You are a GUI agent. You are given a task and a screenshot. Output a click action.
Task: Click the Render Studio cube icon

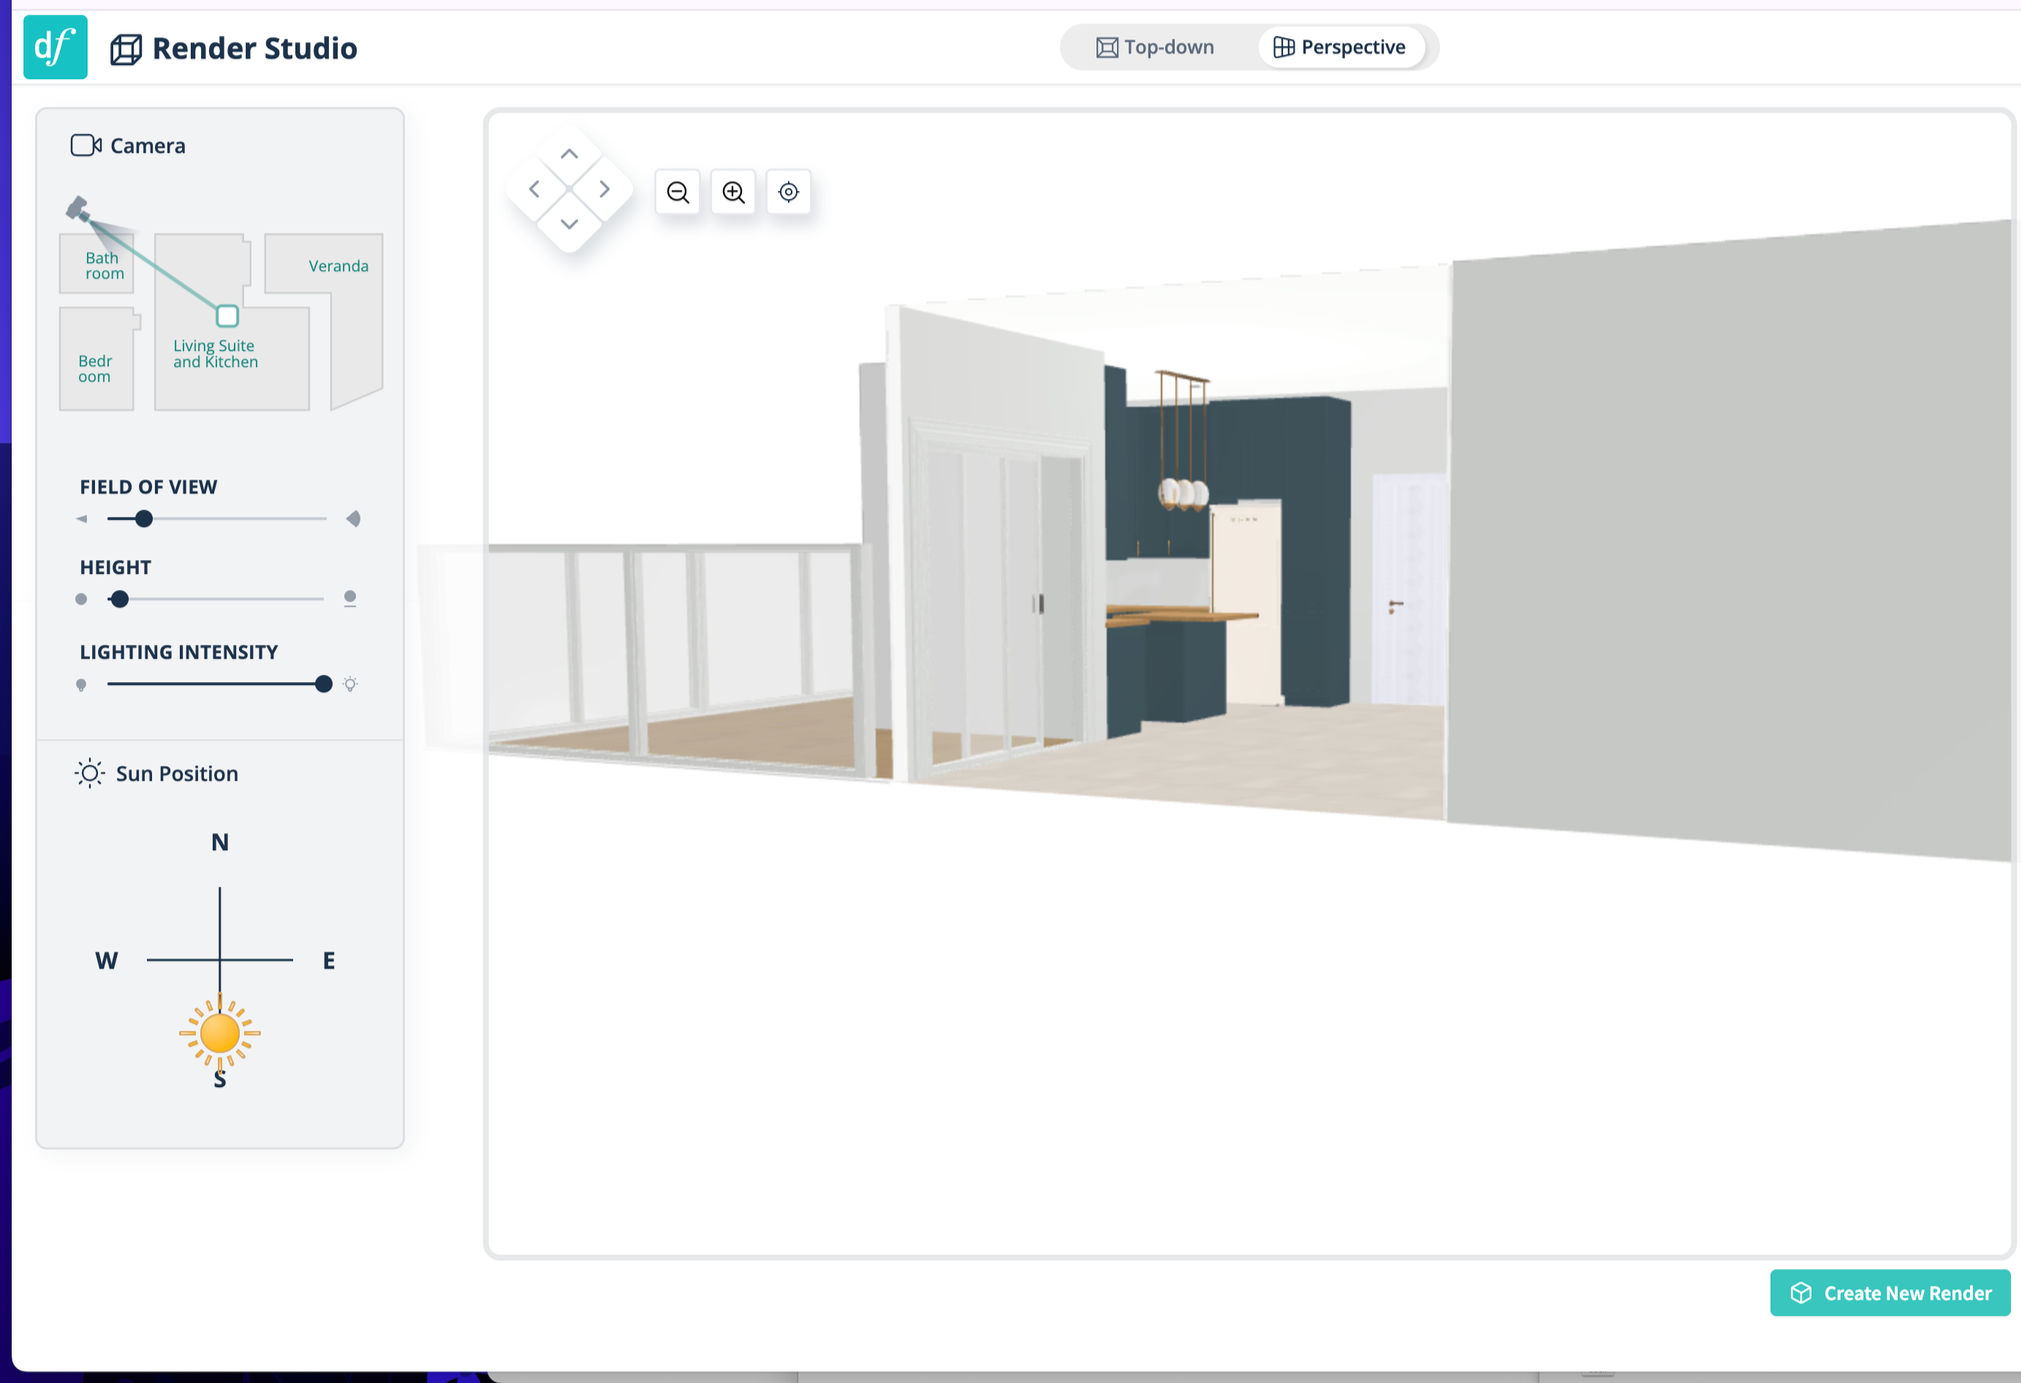(x=126, y=49)
